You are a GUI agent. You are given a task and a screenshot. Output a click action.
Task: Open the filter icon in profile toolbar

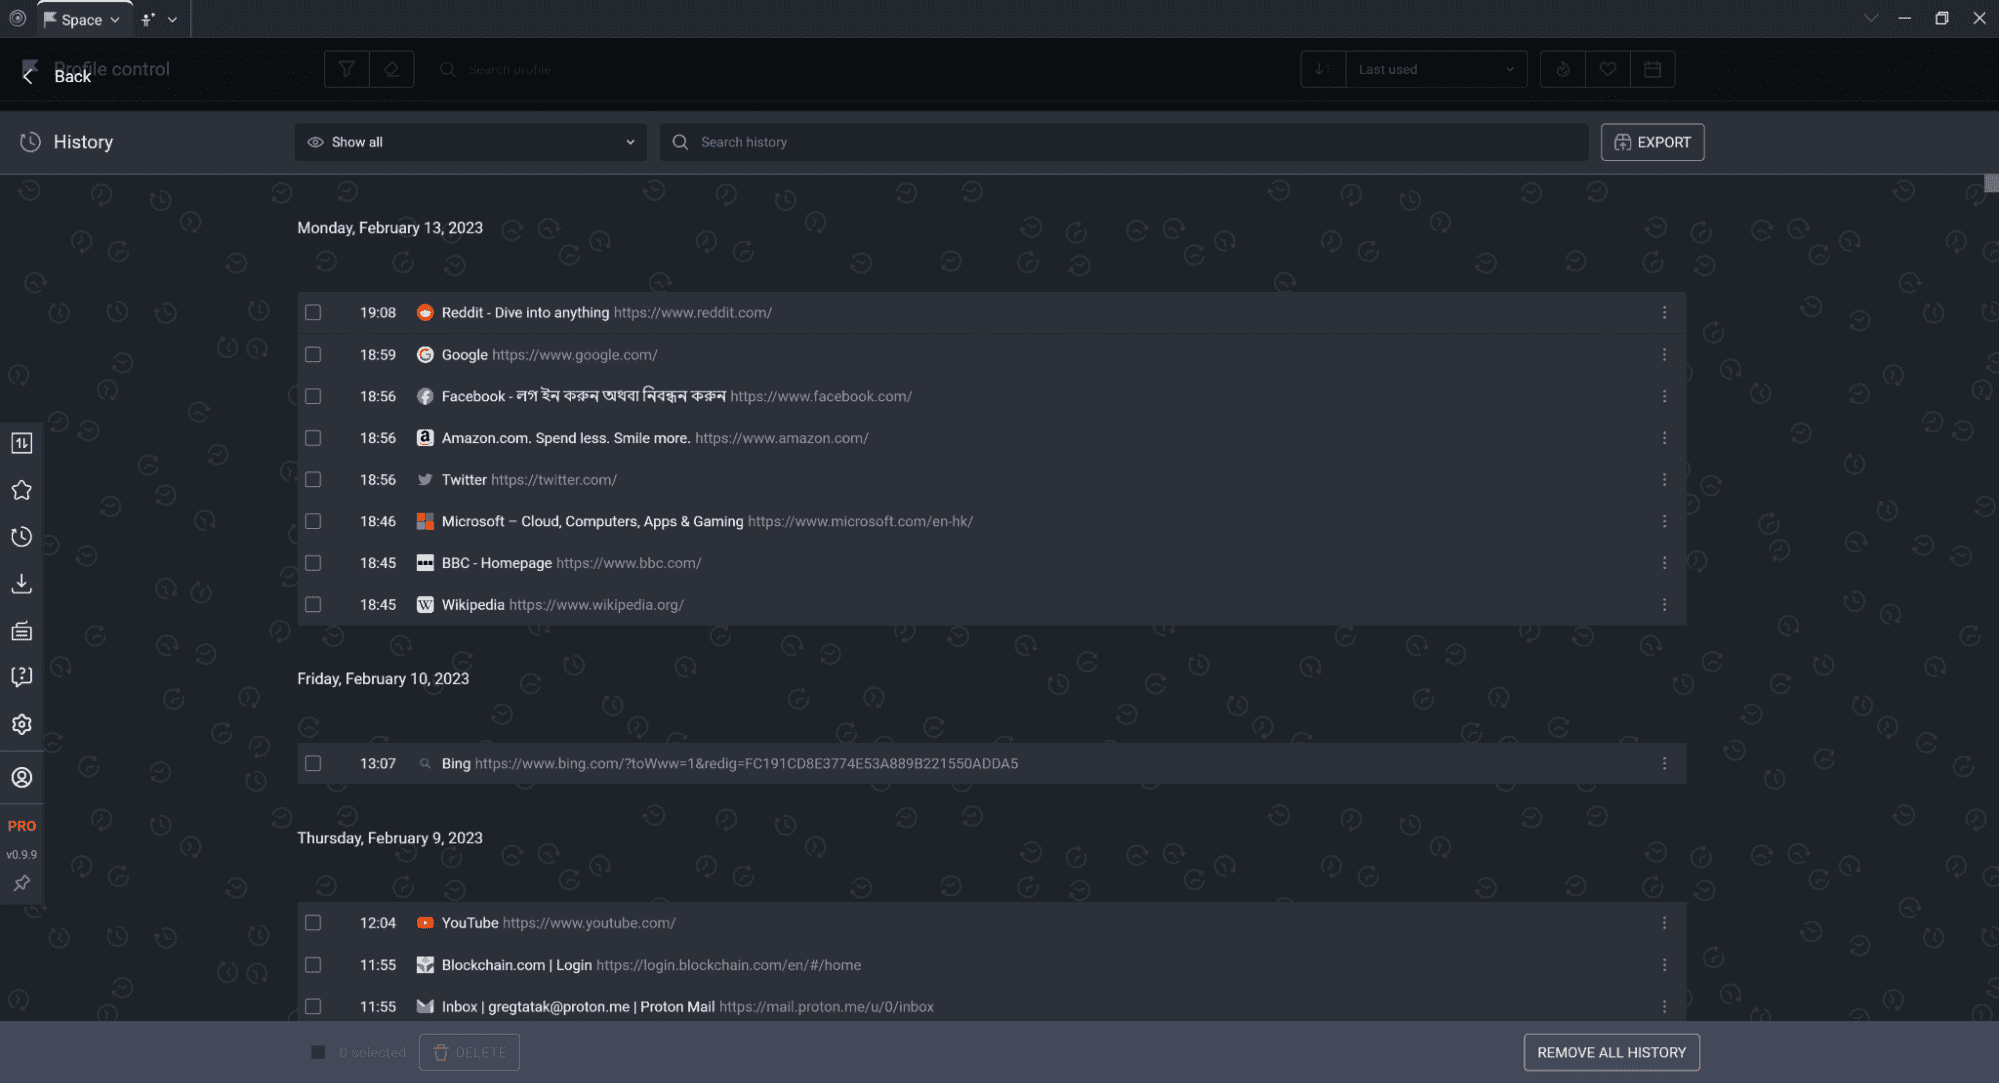[x=347, y=69]
